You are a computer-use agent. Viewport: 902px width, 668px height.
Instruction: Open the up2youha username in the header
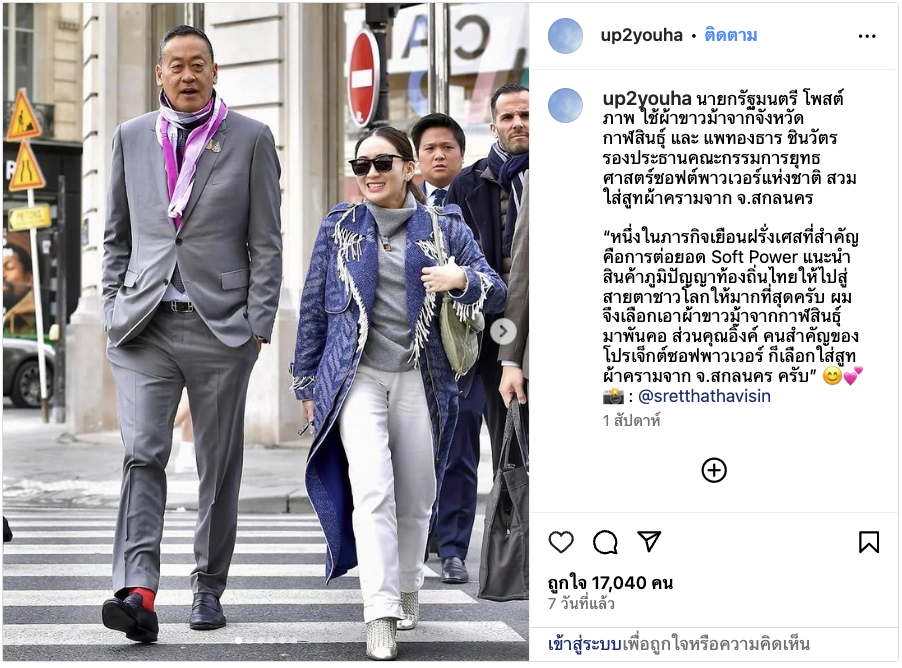(641, 36)
